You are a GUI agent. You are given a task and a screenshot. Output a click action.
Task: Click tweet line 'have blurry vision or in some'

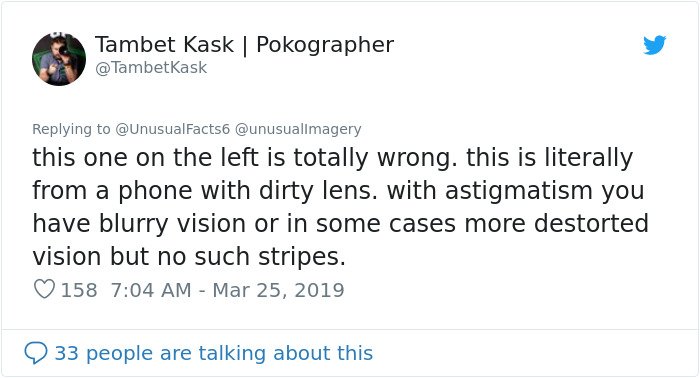(x=340, y=223)
